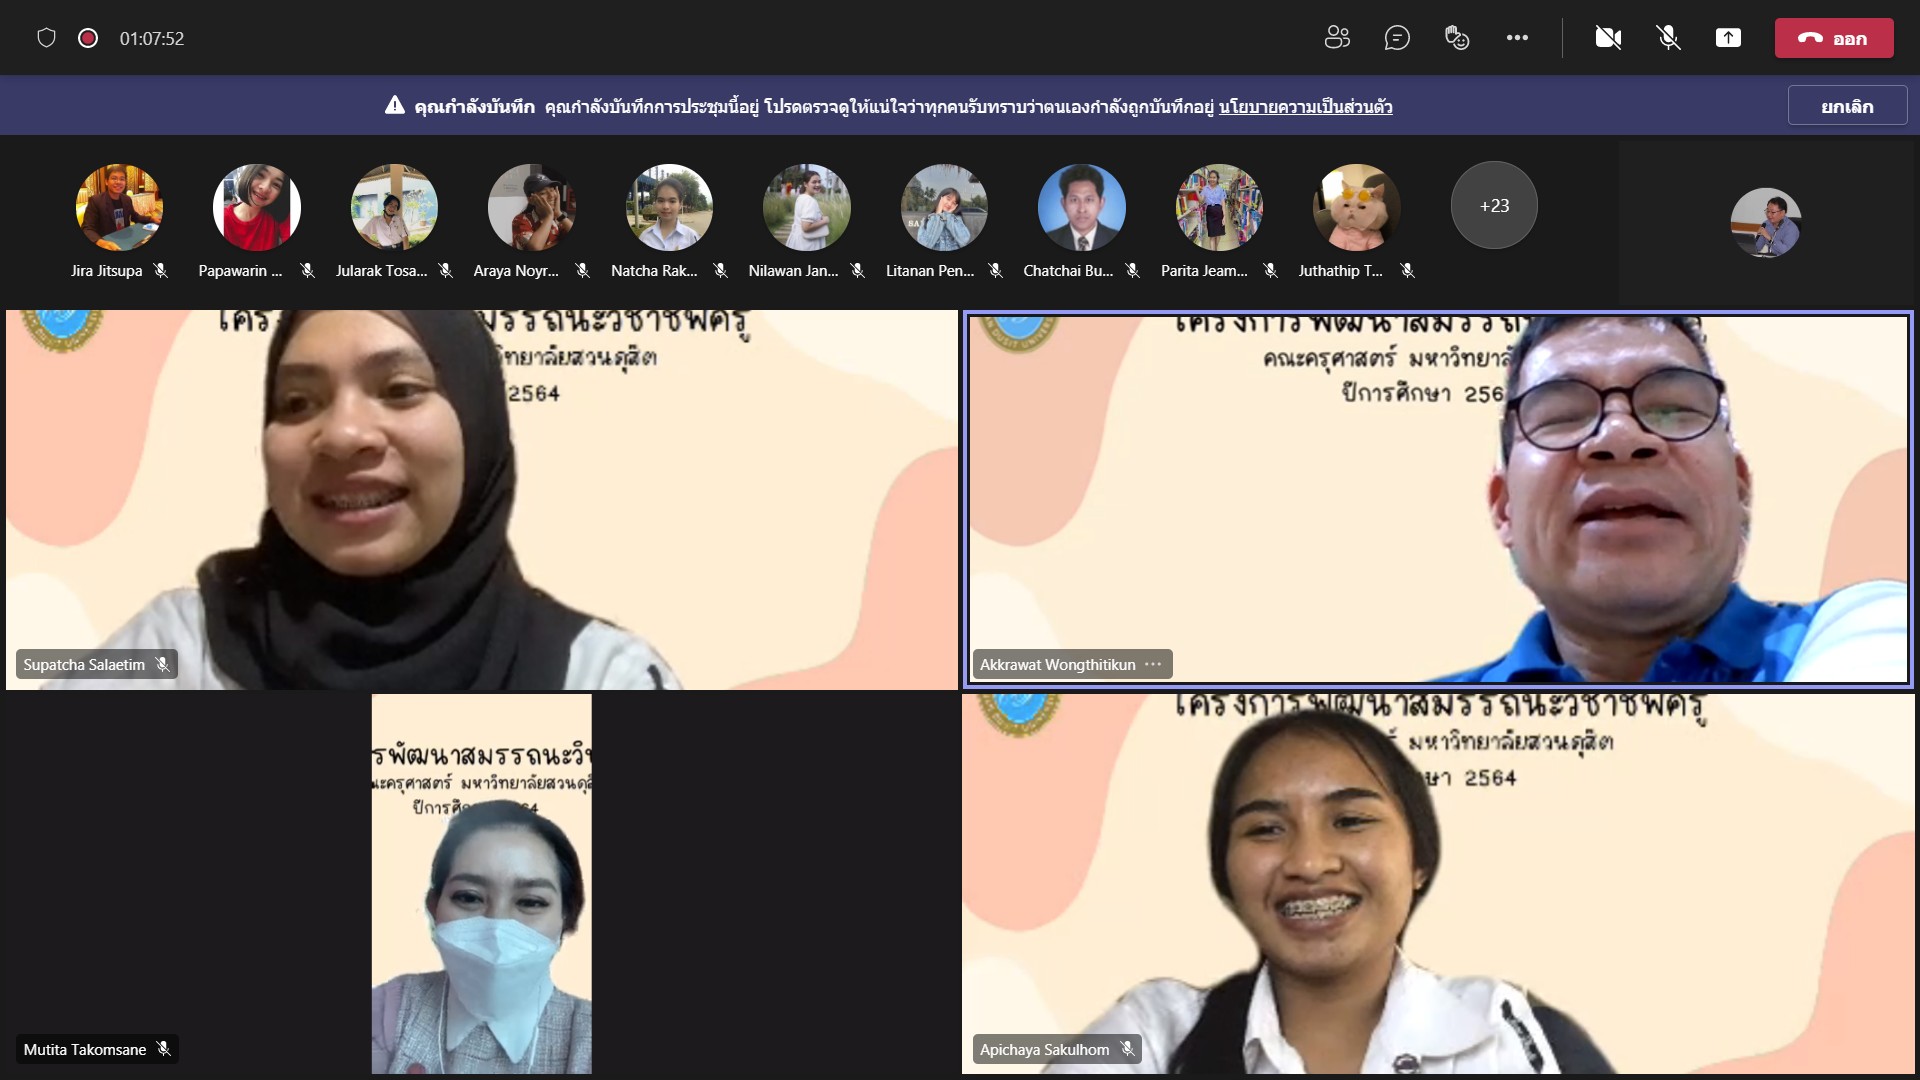Select Apichaya Sakulhom's video tile
This screenshot has height=1080, width=1920.
click(1438, 884)
